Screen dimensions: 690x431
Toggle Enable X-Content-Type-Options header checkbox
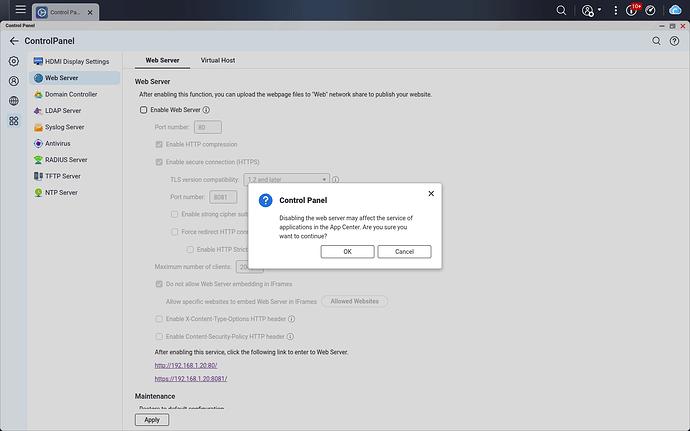159,319
